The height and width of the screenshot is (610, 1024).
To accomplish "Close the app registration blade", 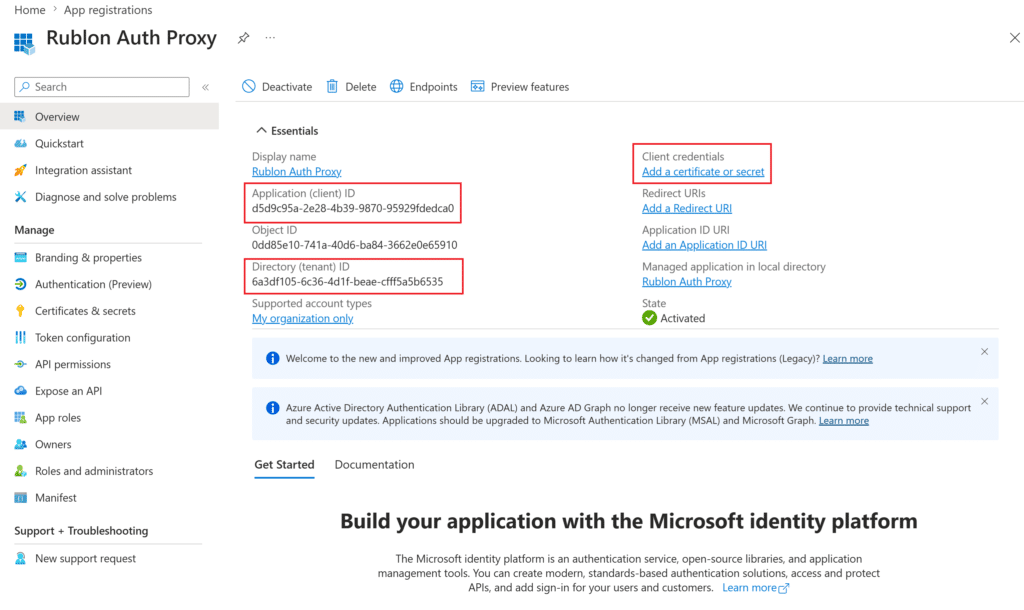I will point(1014,38).
